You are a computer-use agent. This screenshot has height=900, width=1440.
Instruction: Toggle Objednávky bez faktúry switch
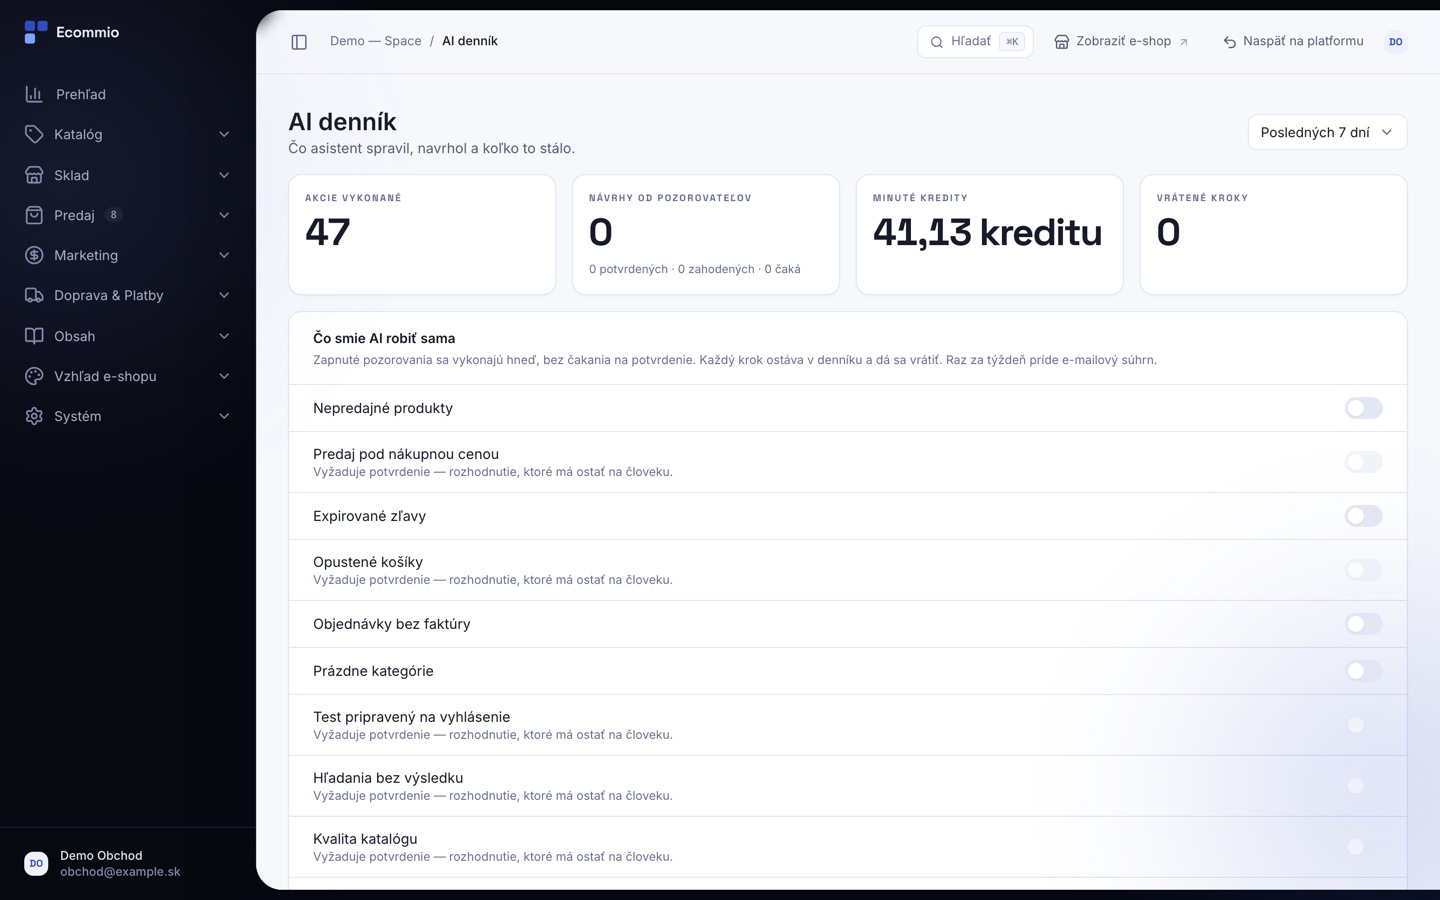pos(1363,624)
